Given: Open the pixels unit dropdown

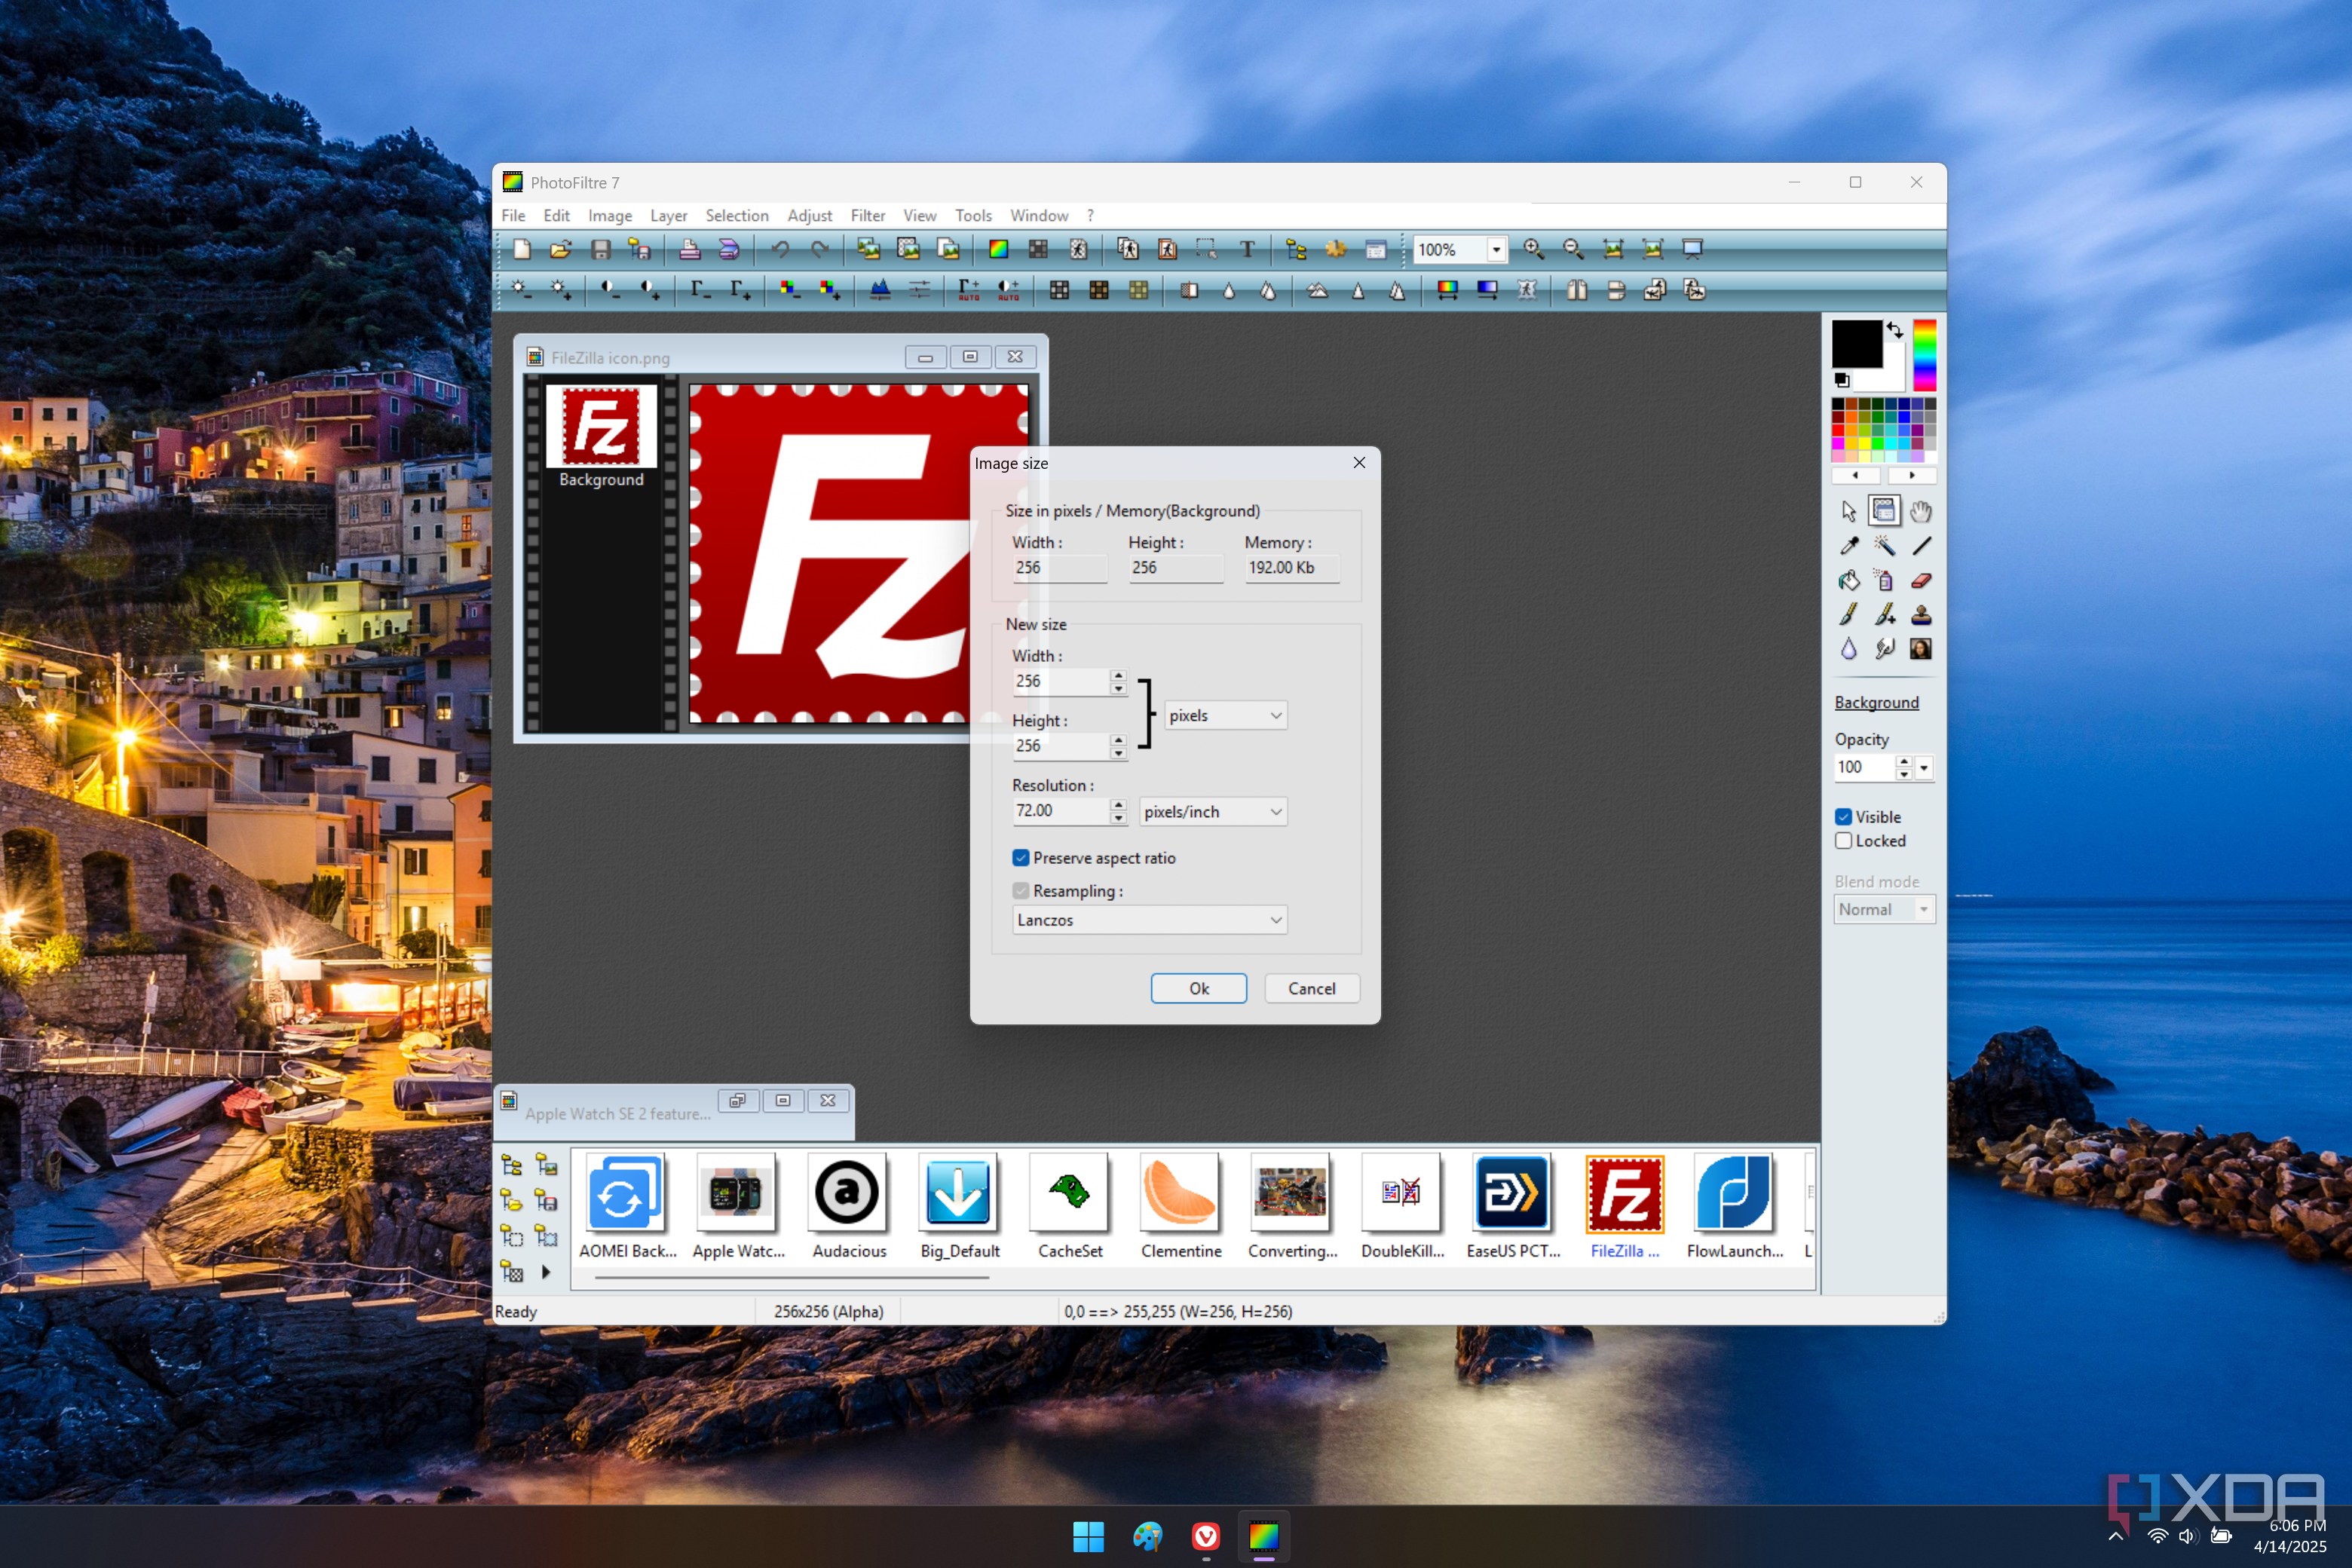Looking at the screenshot, I should click(1225, 715).
